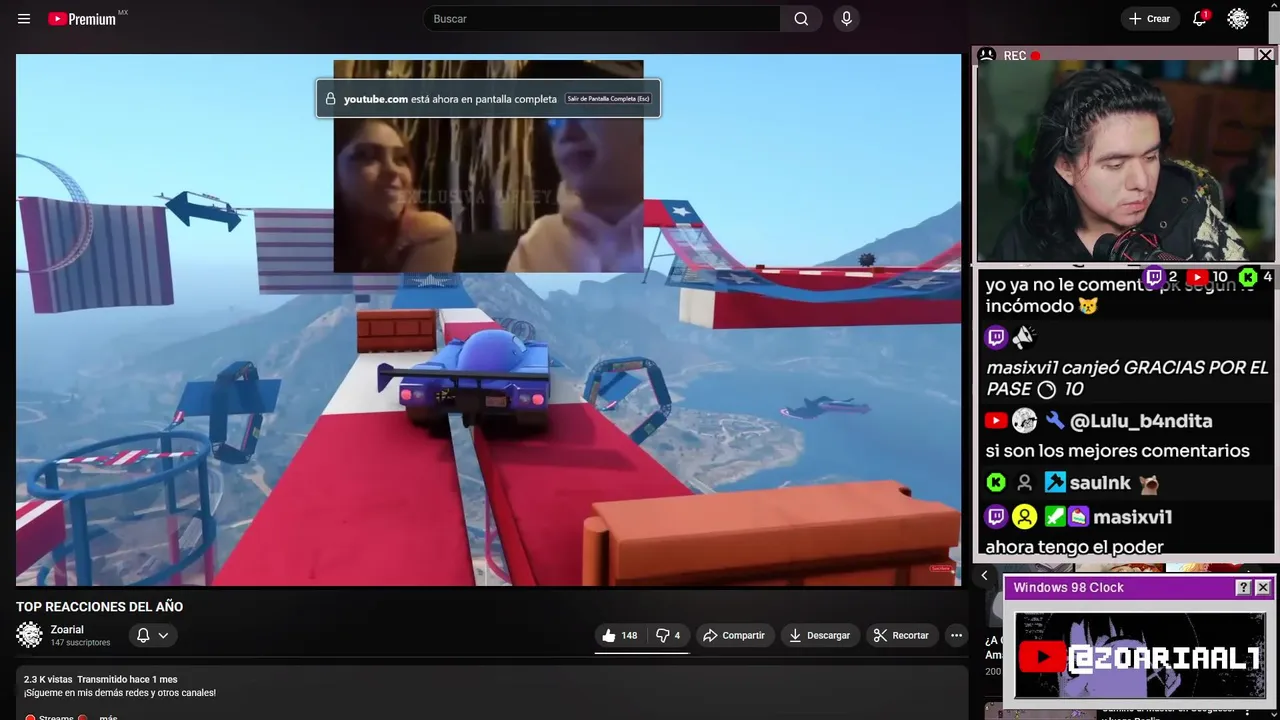
Task: Click the Twitch viewer counter icon
Action: click(x=1154, y=277)
